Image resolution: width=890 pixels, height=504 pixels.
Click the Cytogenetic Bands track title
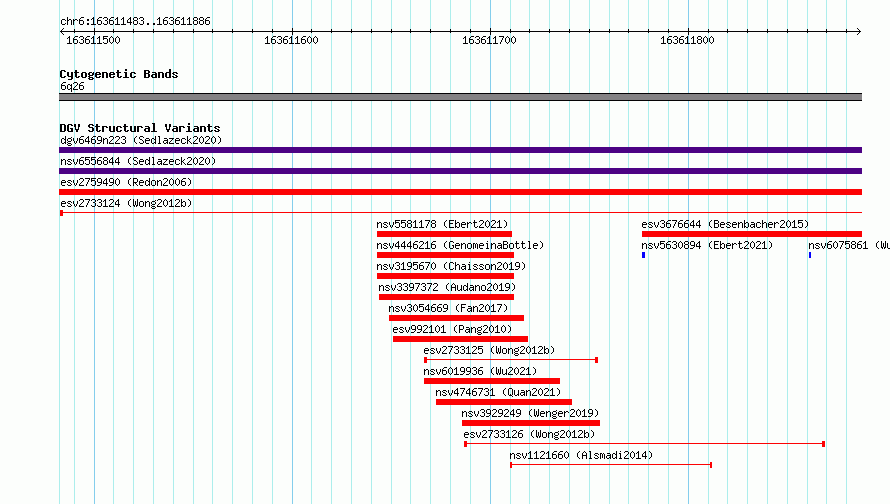(x=119, y=74)
